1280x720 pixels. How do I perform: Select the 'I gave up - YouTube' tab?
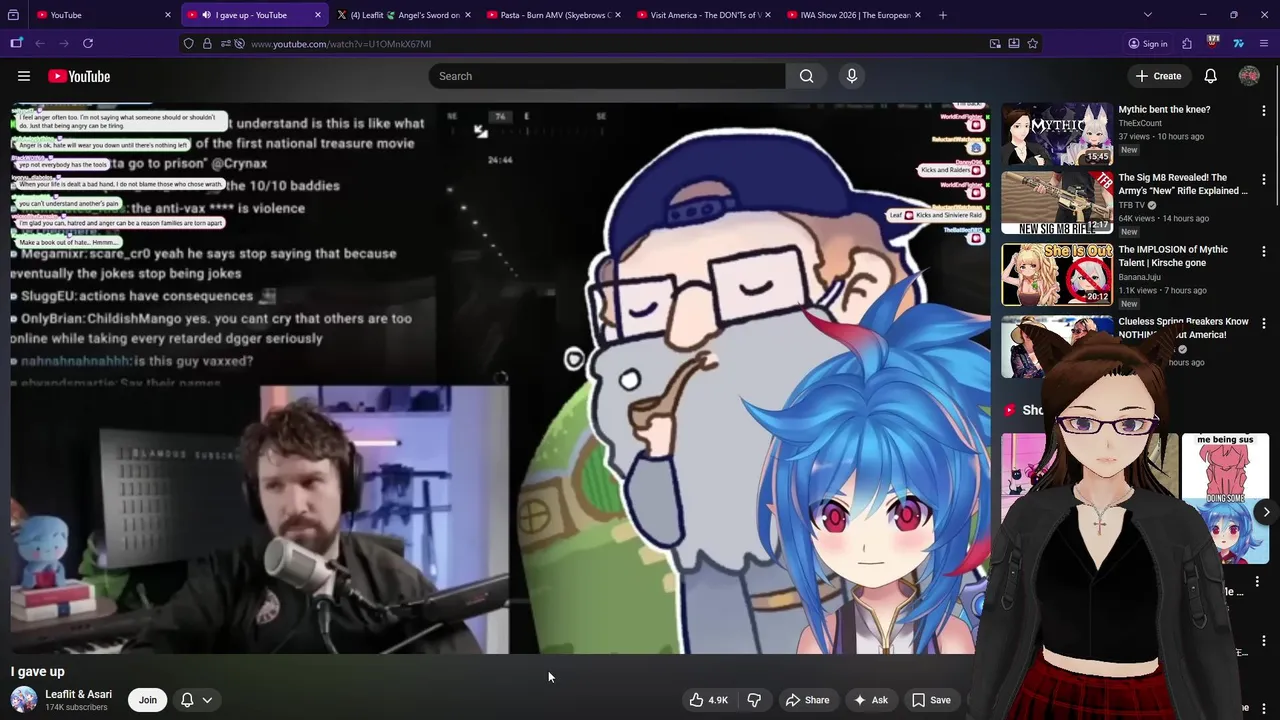point(254,15)
